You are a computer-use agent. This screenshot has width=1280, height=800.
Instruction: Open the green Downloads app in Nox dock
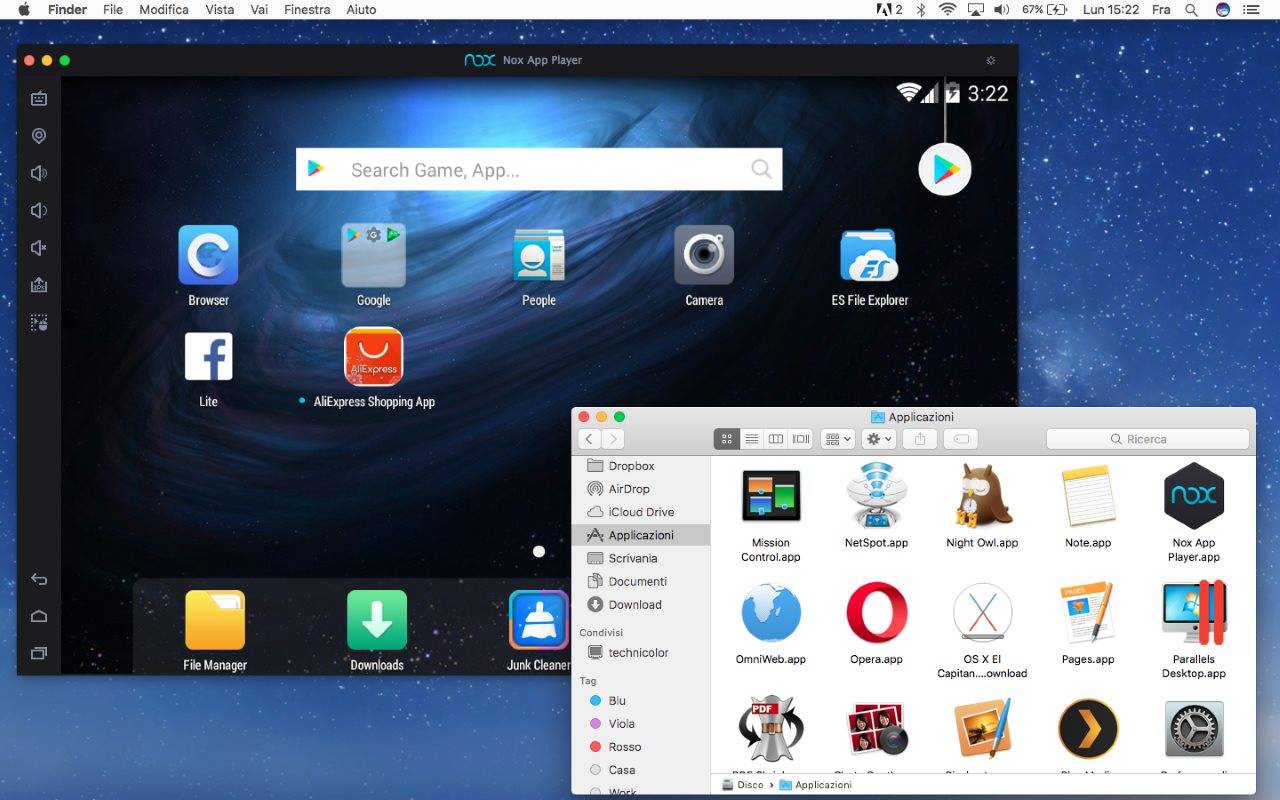(x=377, y=620)
